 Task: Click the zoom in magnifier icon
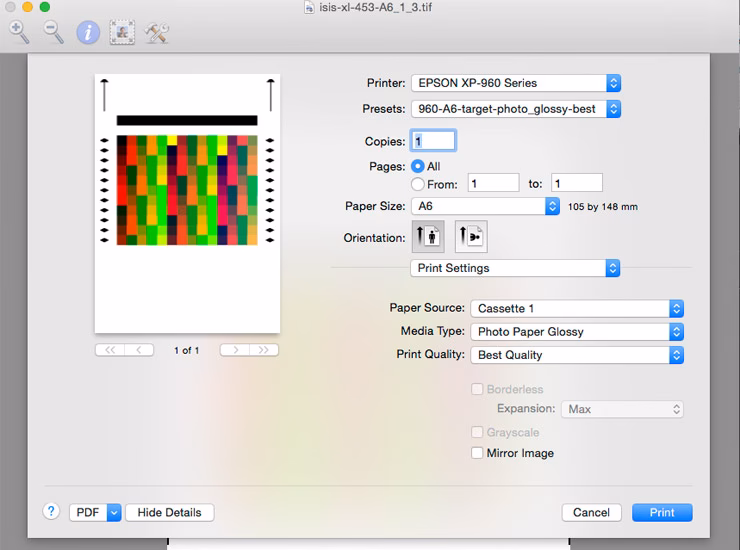click(x=19, y=32)
